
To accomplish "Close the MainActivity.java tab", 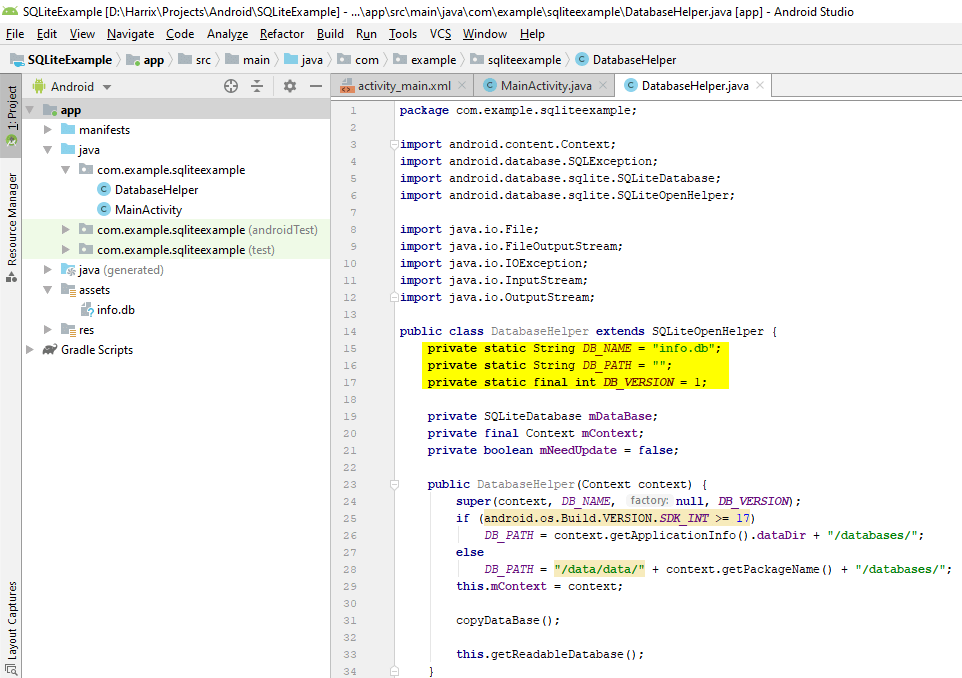I will coord(604,86).
